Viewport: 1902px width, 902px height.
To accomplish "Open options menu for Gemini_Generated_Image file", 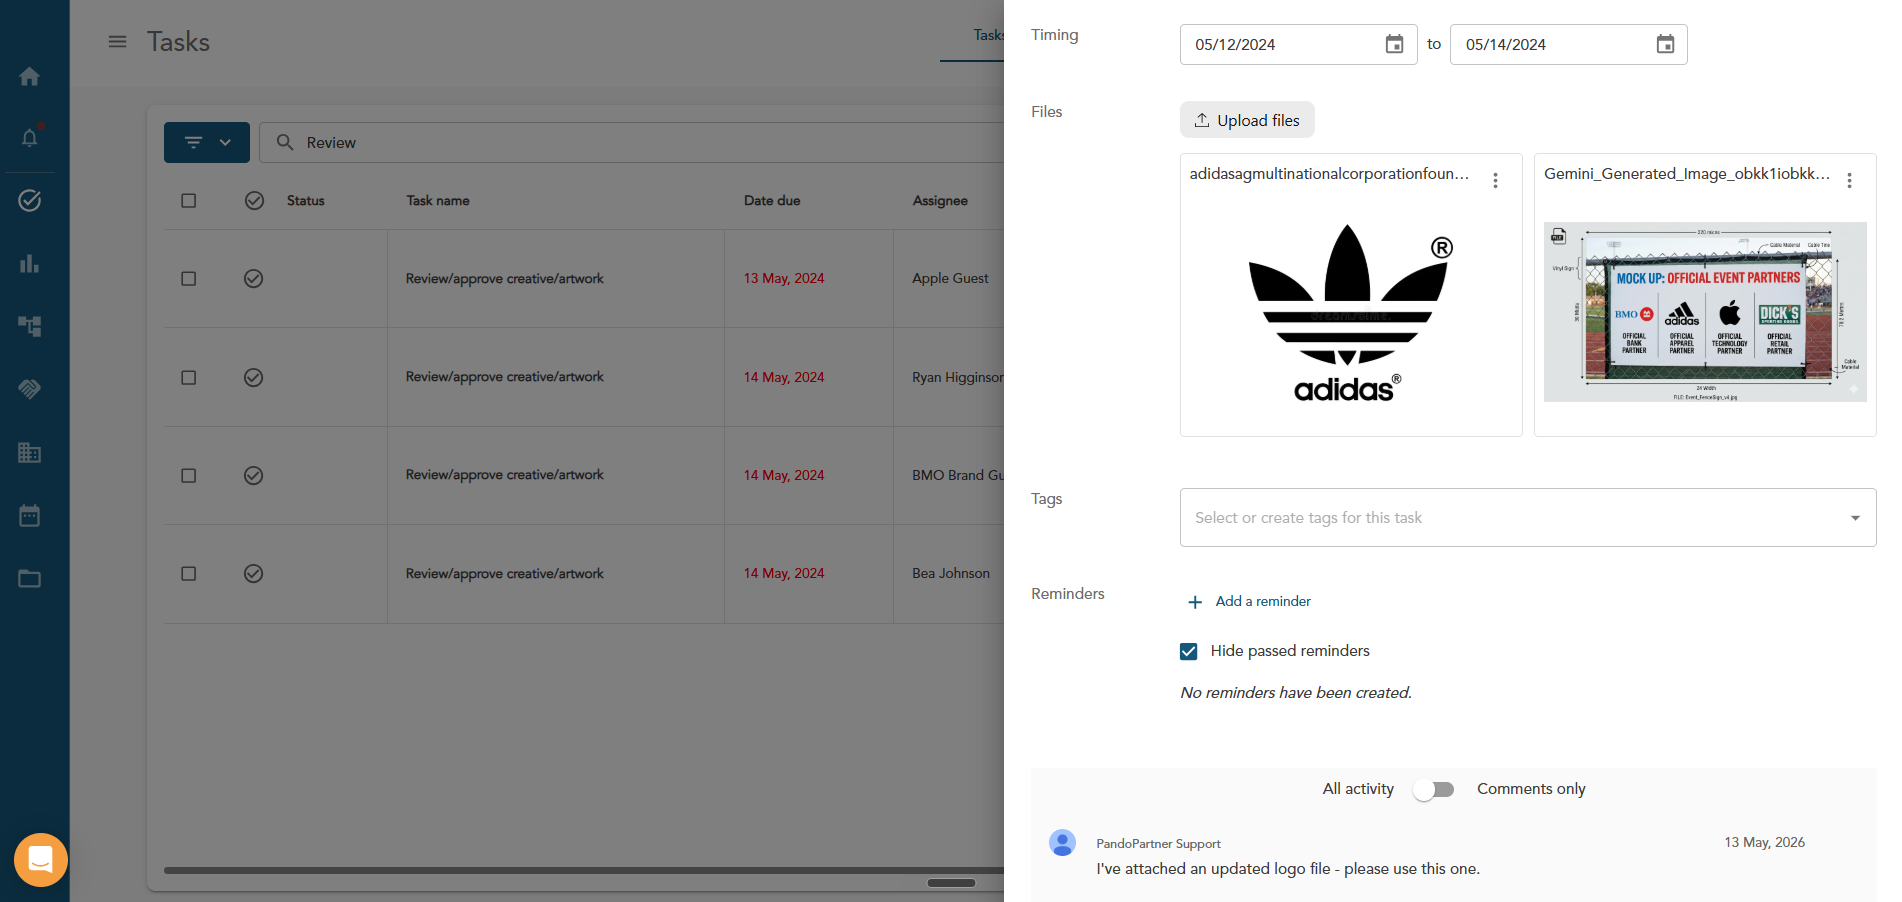I will click(x=1849, y=180).
